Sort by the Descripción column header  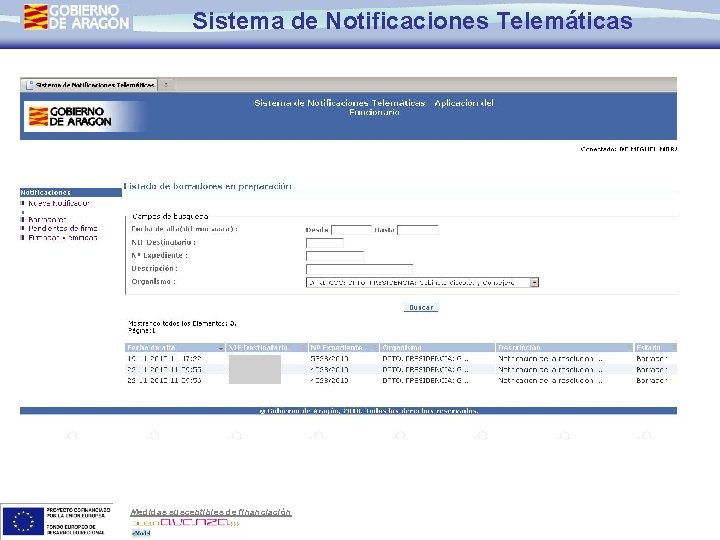(x=564, y=348)
